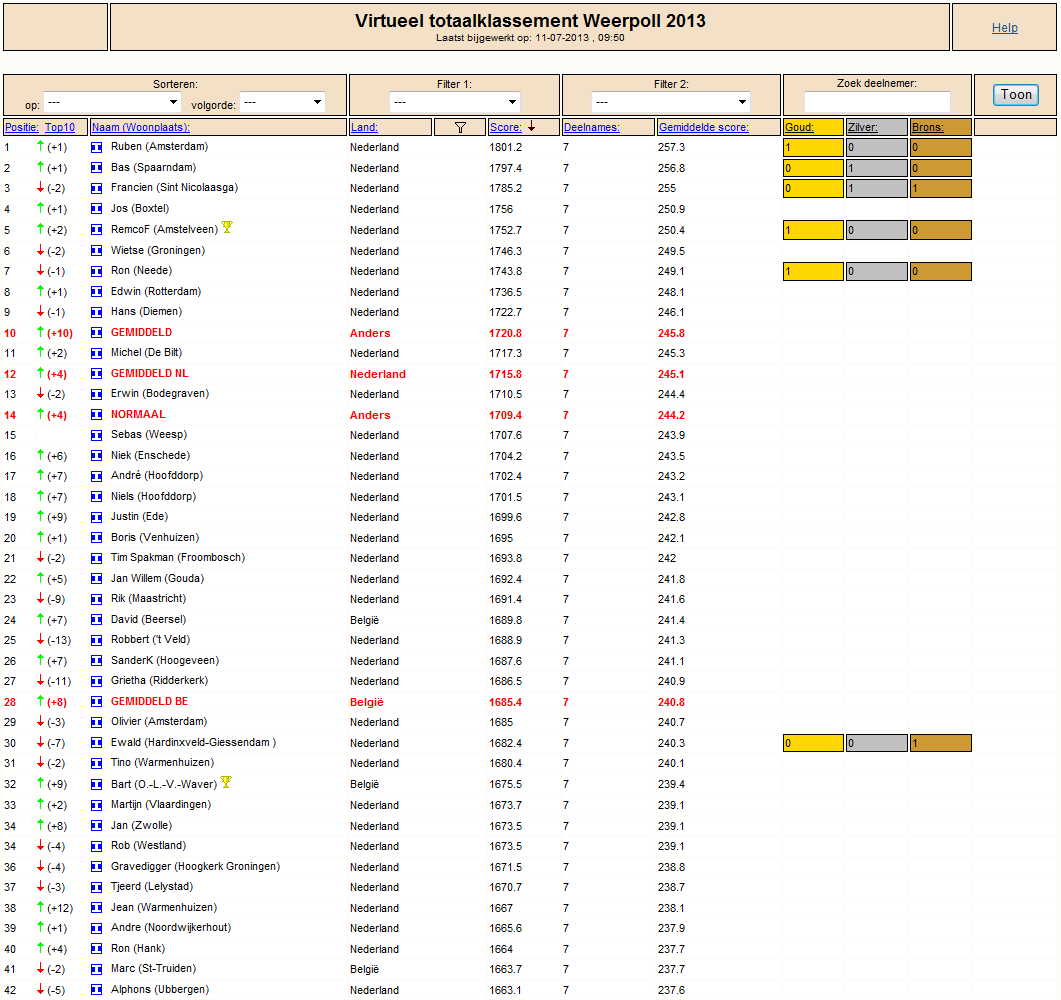
Task: Expand the Filter 1 dropdown
Action: (455, 102)
